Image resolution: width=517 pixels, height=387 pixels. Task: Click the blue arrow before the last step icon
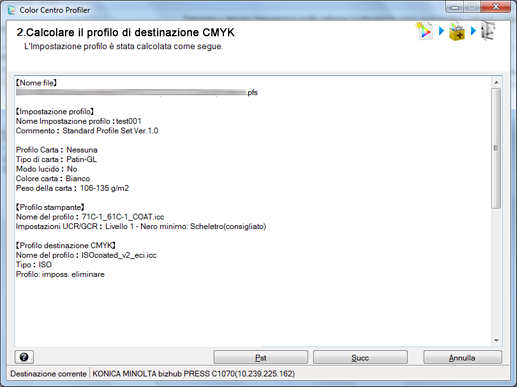tap(473, 31)
